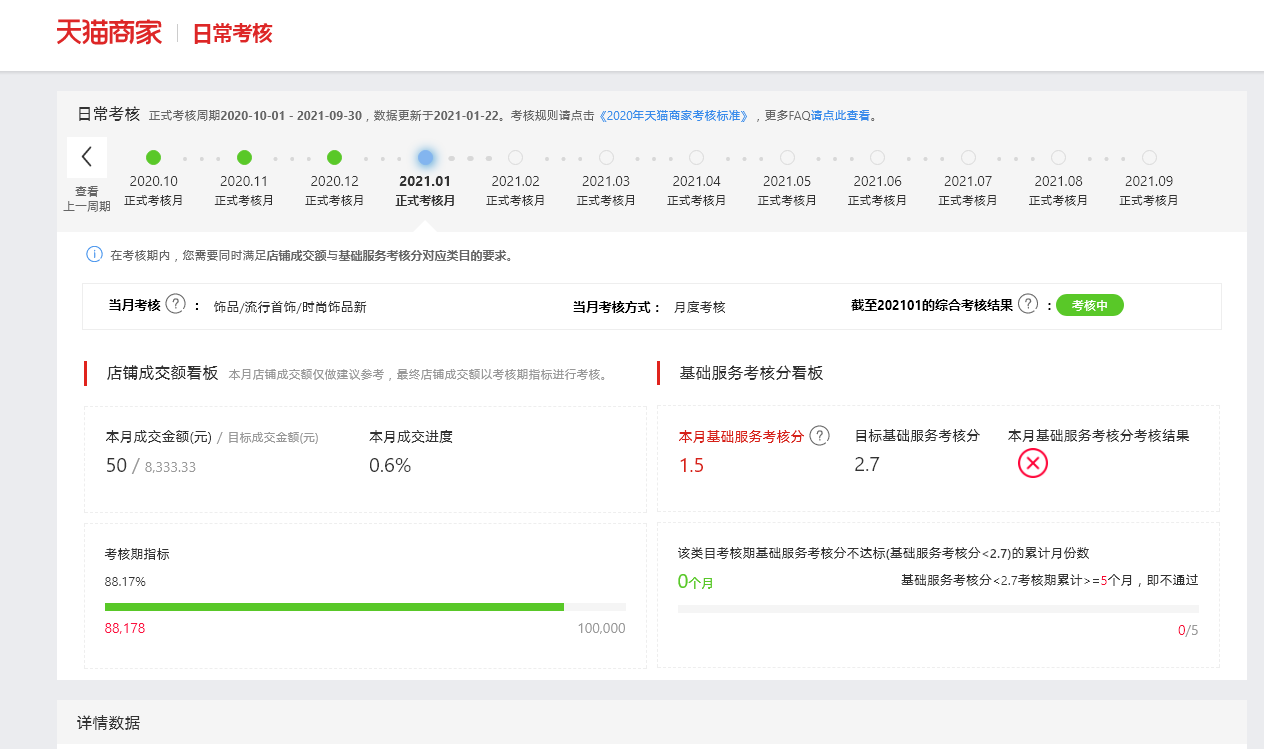Click the 1.5 service score value
Viewport: 1264px width, 749px height.
(691, 465)
